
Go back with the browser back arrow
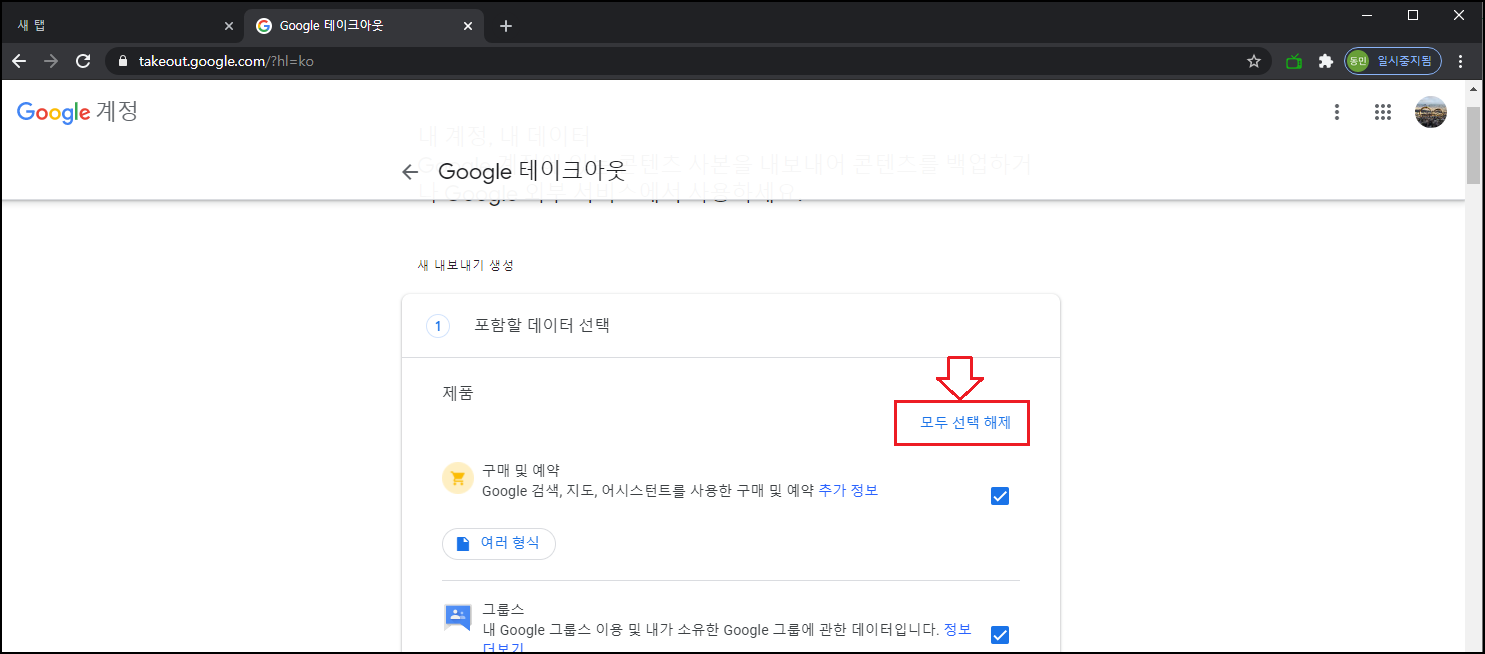19,61
